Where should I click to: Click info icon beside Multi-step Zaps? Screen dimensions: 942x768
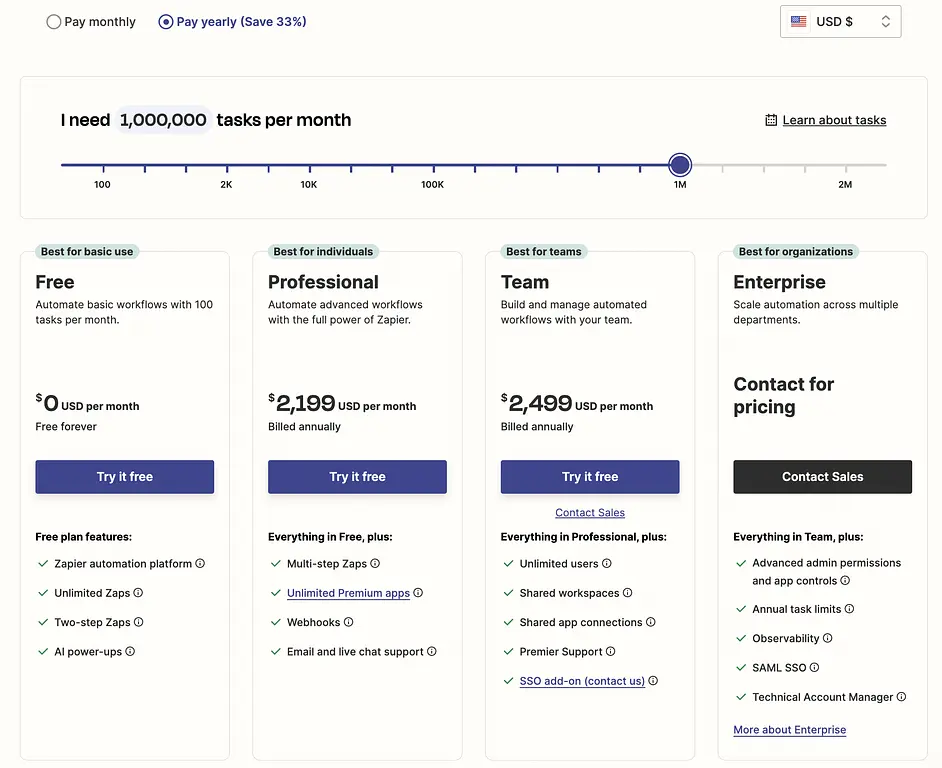pyautogui.click(x=375, y=564)
